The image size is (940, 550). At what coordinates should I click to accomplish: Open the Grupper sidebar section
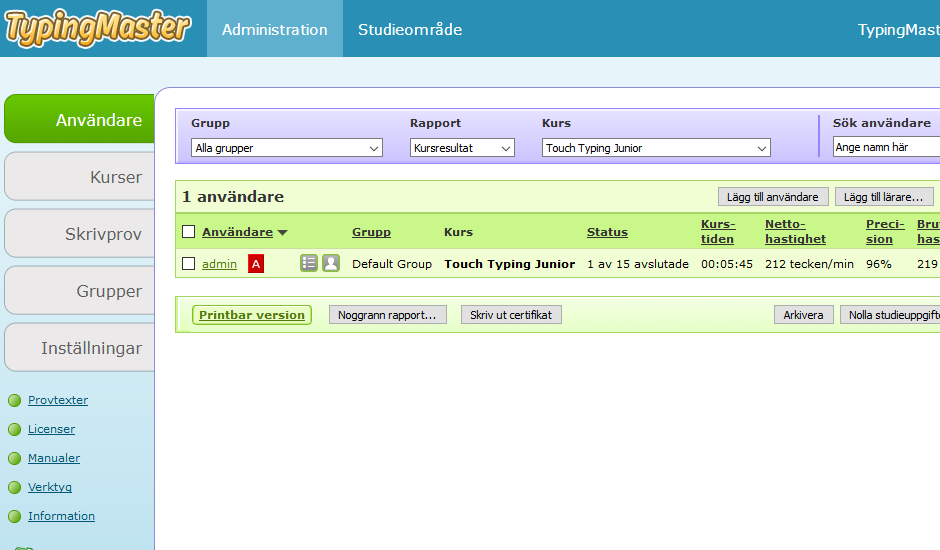79,290
